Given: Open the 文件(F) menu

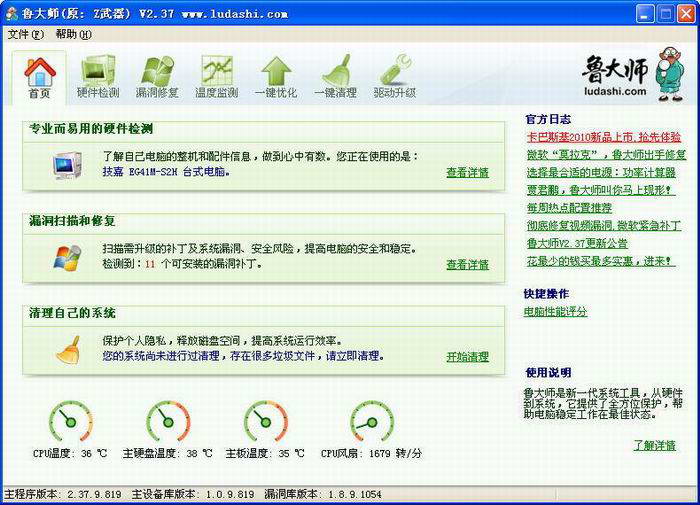Looking at the screenshot, I should (26, 34).
